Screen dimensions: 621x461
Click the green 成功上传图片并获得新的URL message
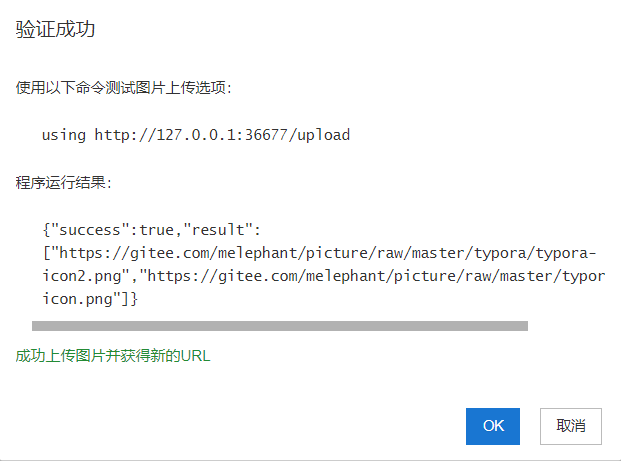click(113, 356)
